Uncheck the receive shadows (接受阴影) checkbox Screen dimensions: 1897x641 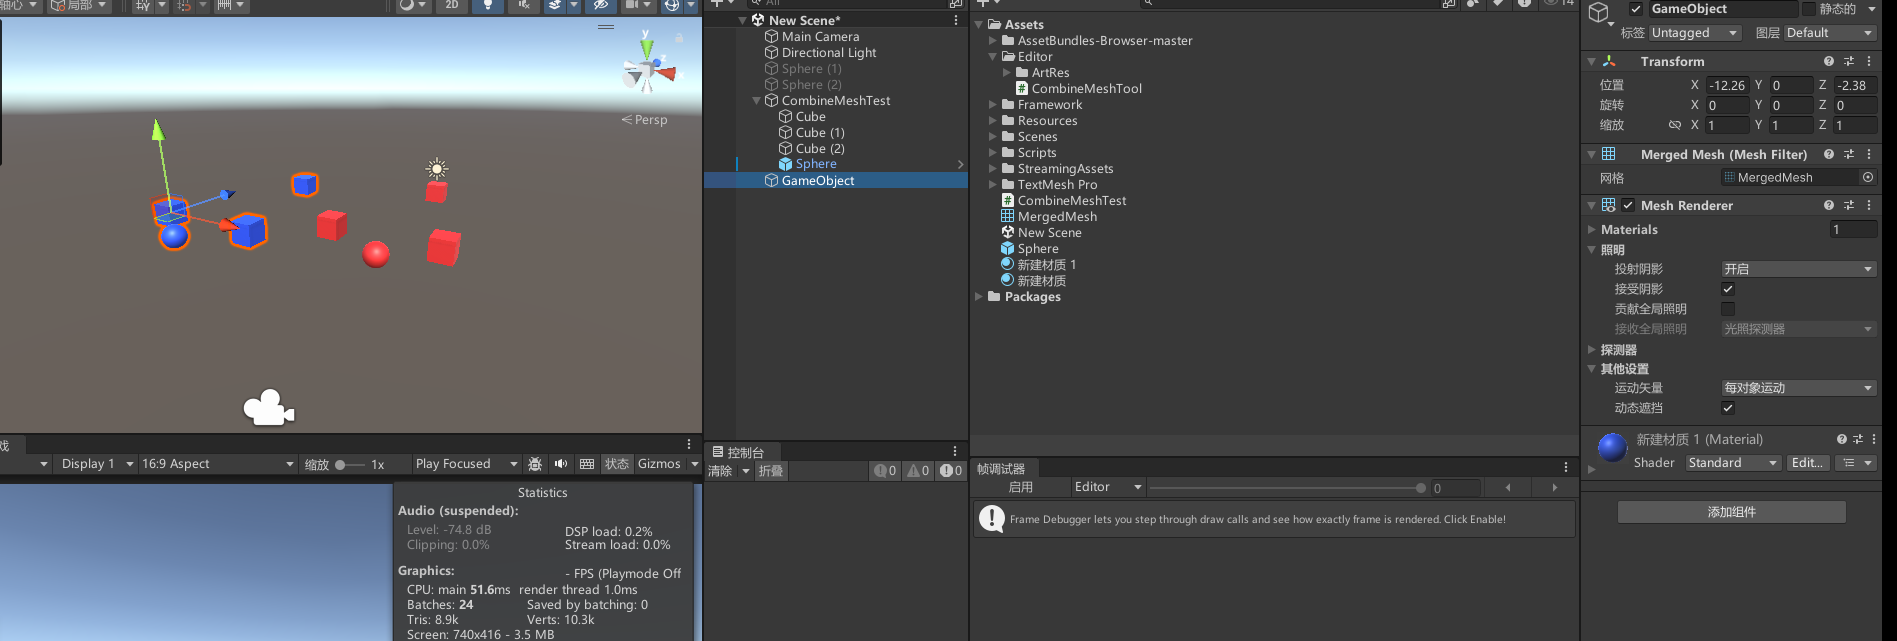(x=1728, y=289)
